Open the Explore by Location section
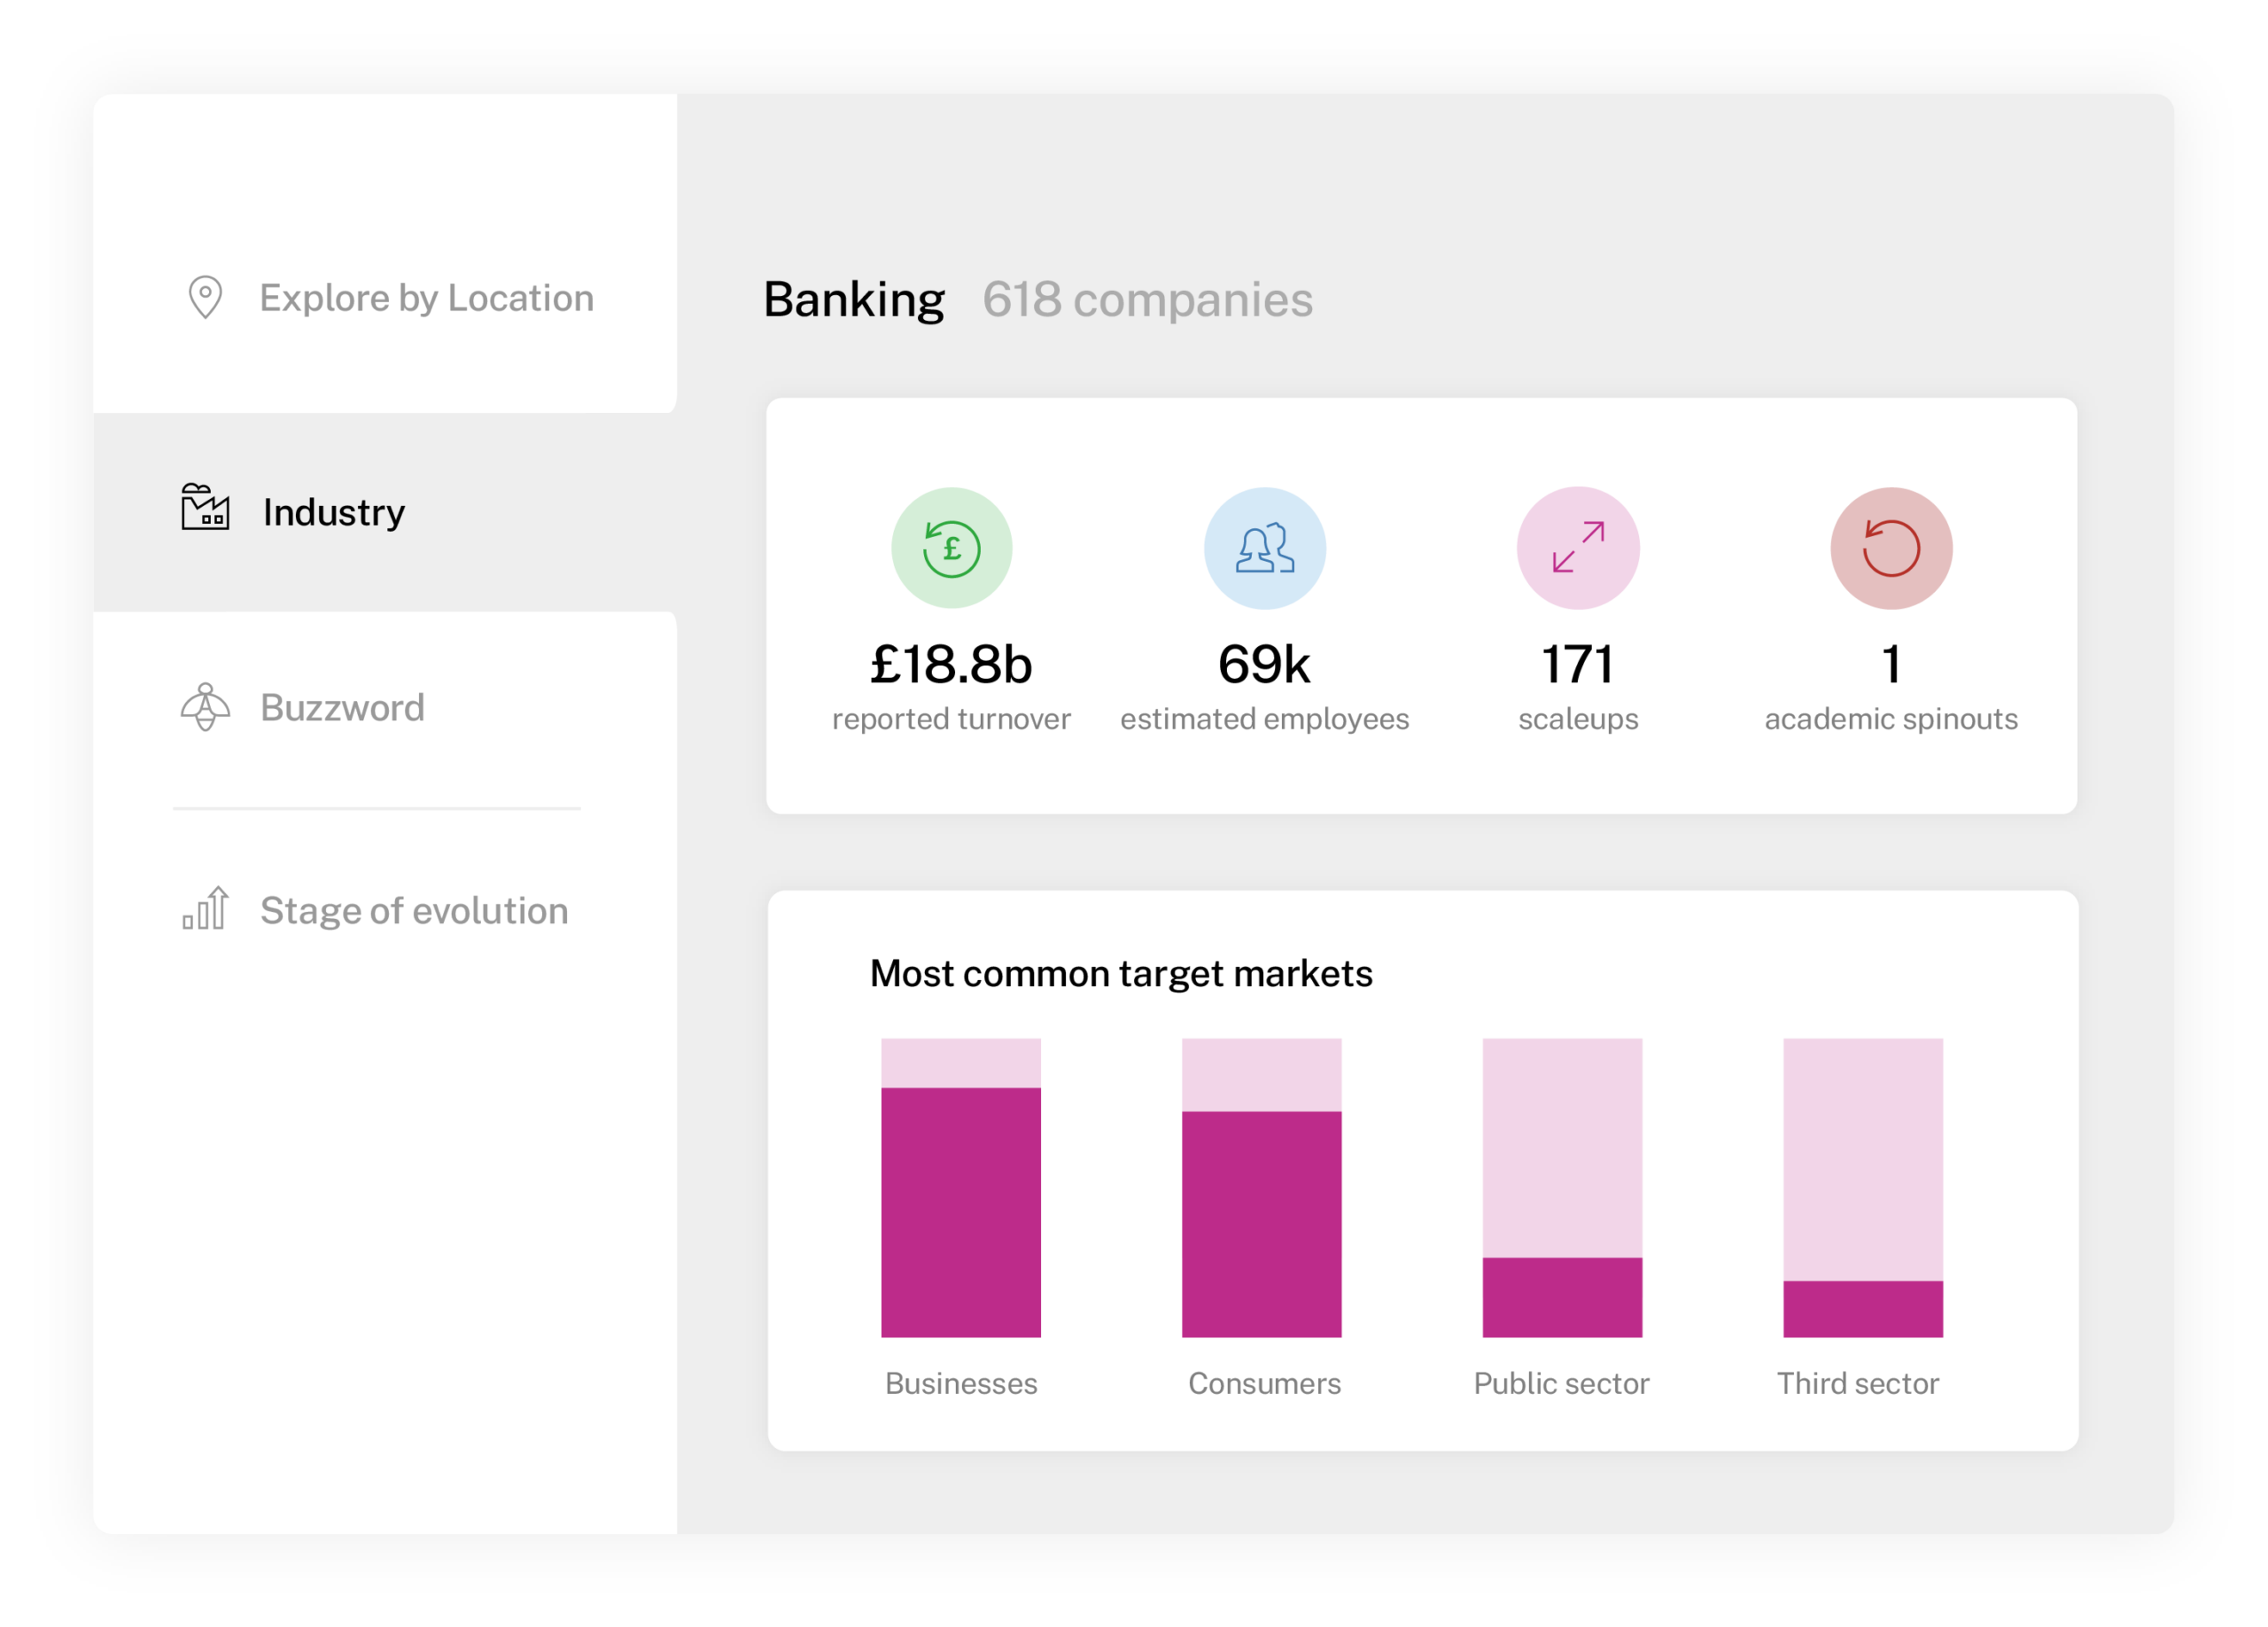Screen dimensions: 2268x1627 click(425, 297)
